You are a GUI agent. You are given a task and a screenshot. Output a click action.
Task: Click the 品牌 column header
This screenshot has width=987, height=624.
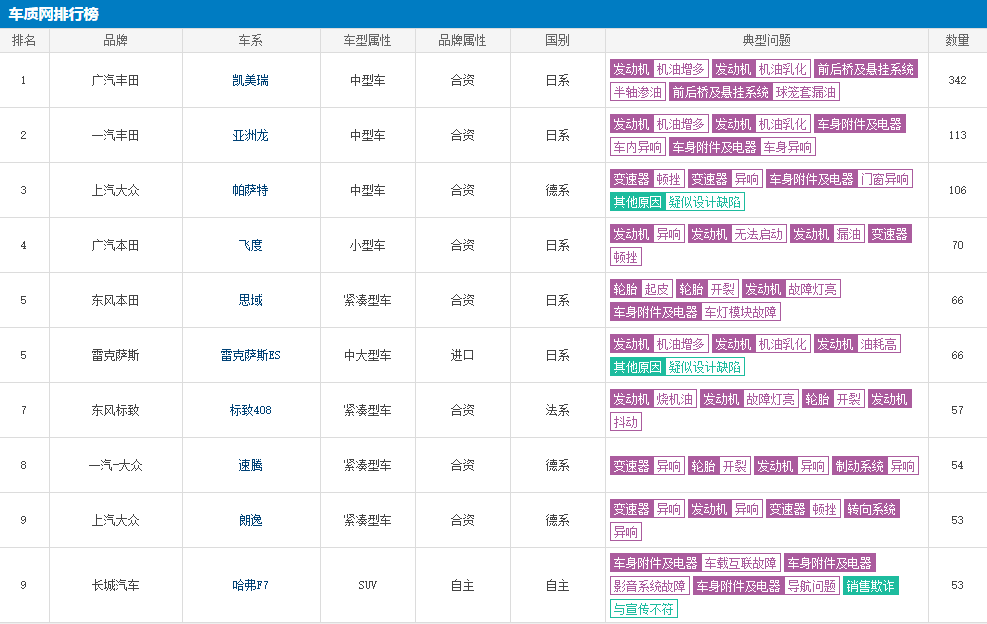pos(115,40)
